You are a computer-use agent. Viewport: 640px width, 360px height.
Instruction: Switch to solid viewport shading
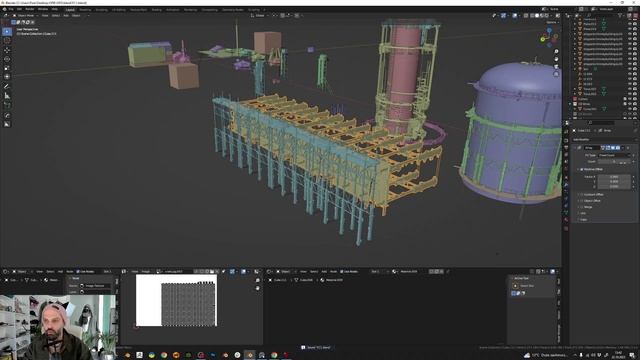537,16
